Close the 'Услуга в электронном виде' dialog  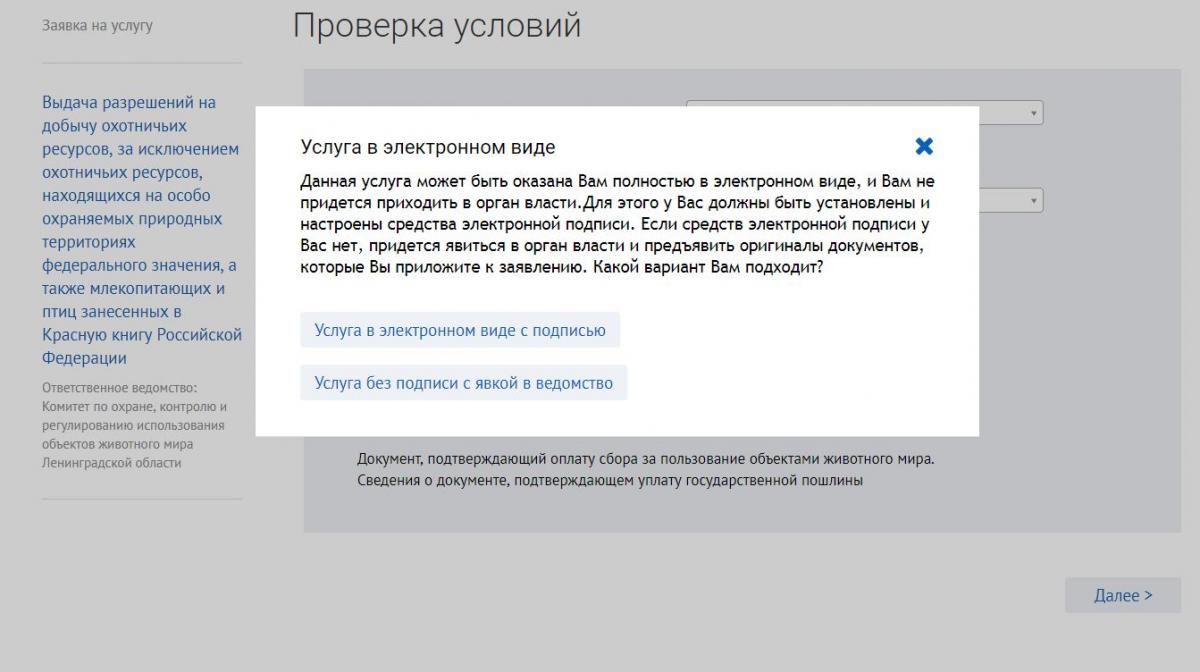924,147
